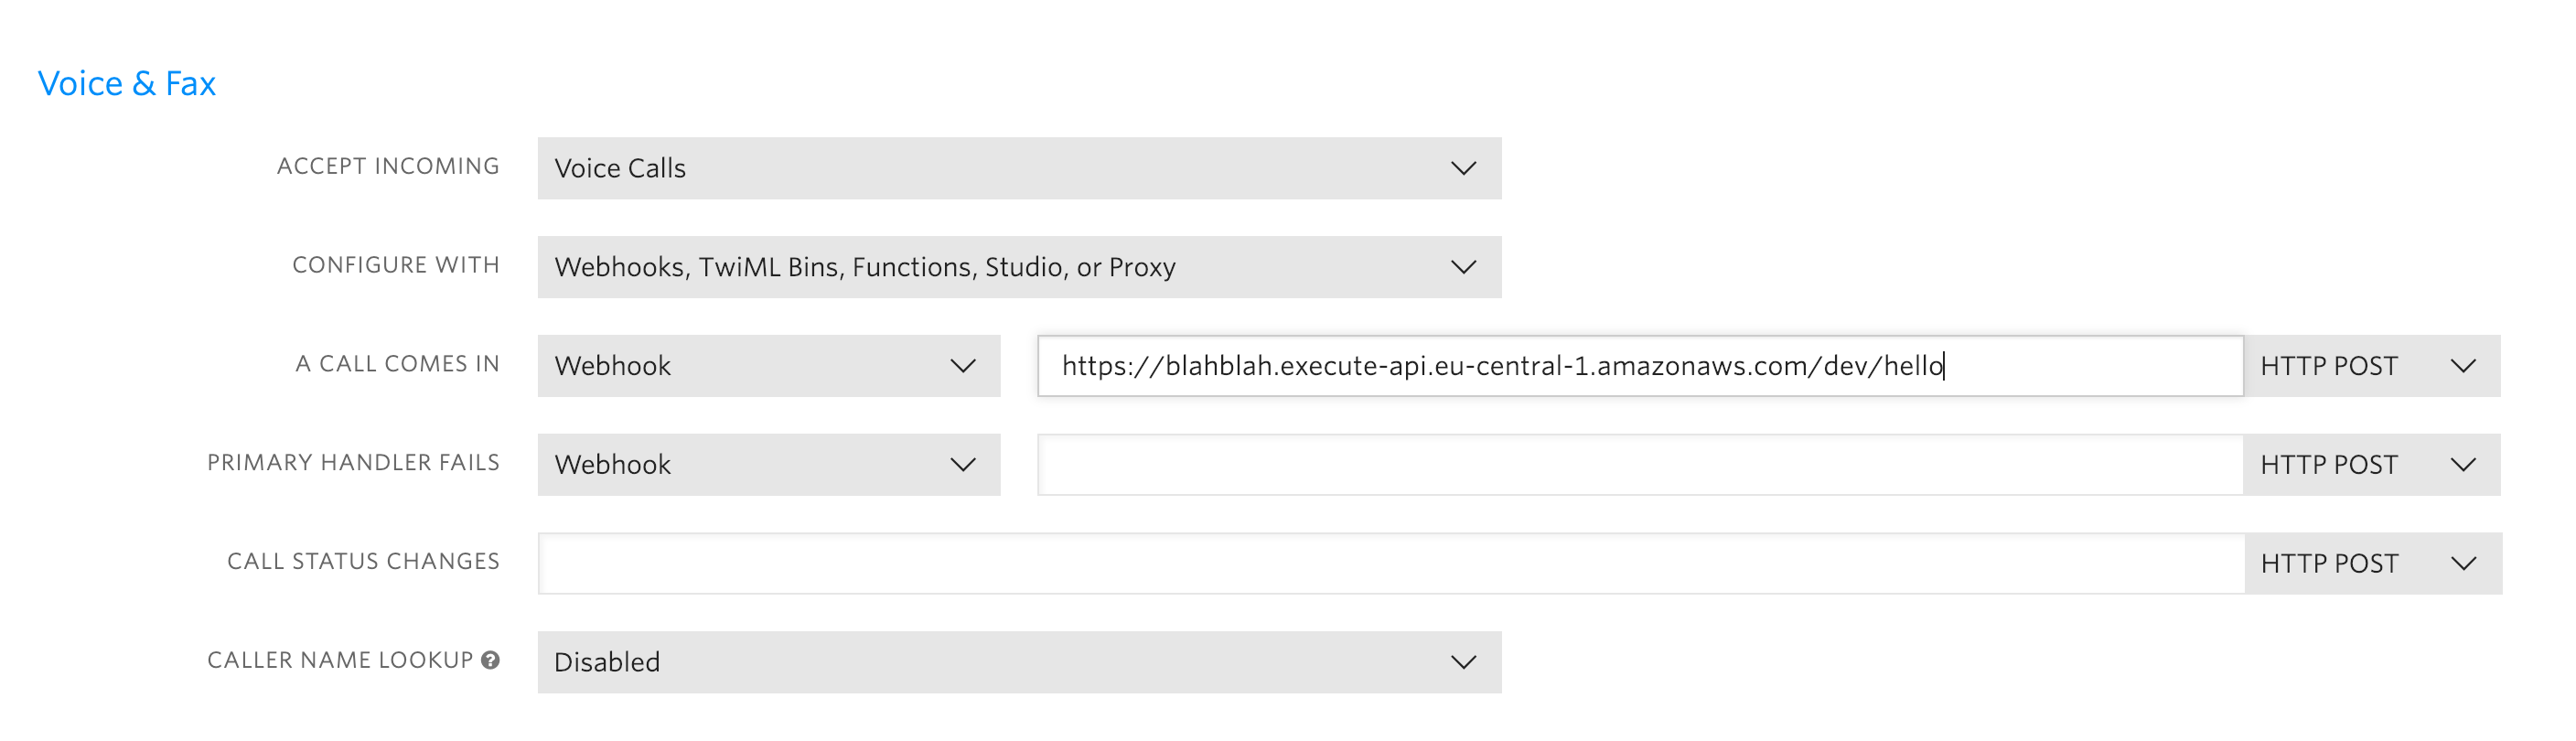The width and height of the screenshot is (2576, 741).
Task: Click the Accept Incoming label
Action: (x=388, y=166)
